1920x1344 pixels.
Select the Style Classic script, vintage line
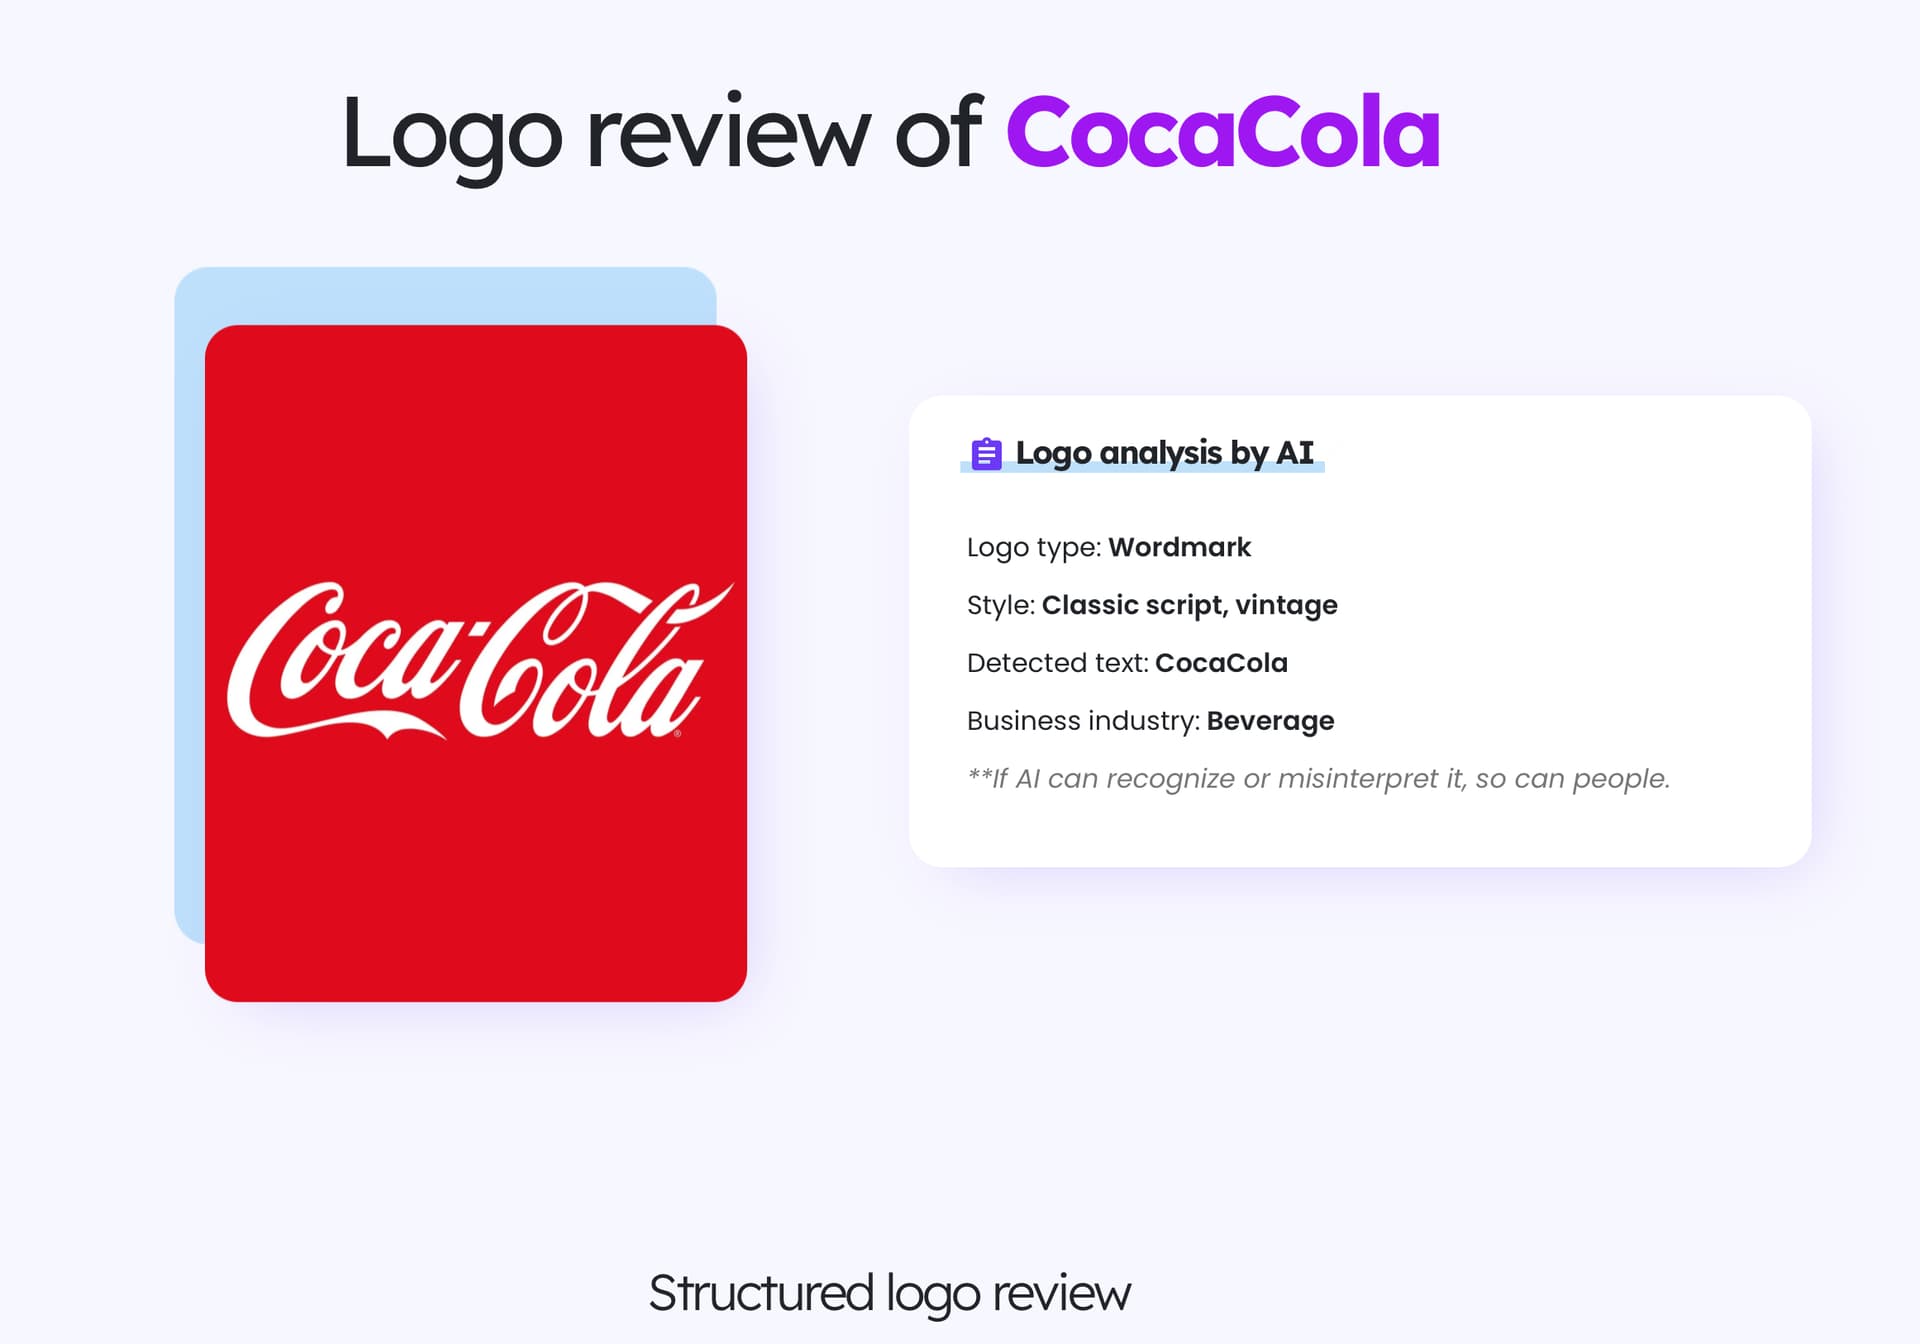pyautogui.click(x=1152, y=605)
